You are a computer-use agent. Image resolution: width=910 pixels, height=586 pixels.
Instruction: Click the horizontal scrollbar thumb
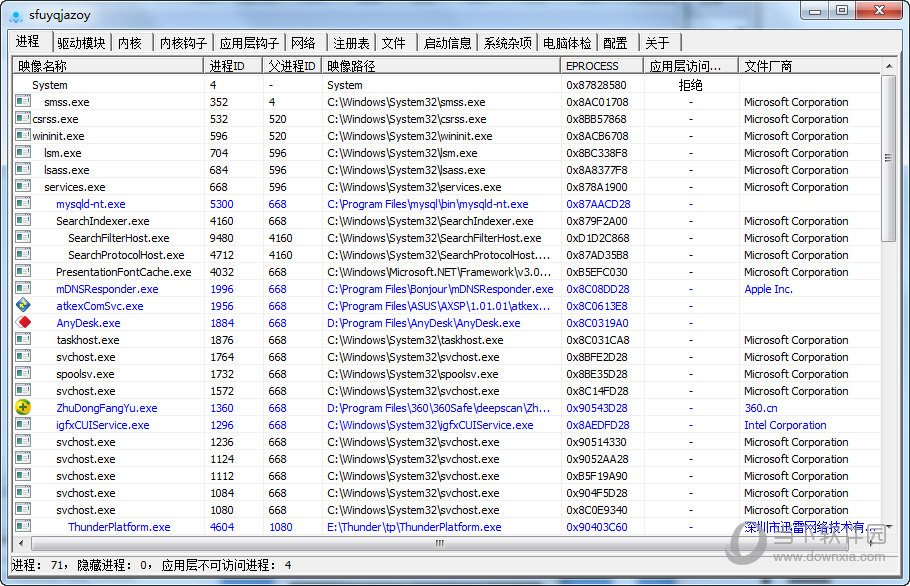pyautogui.click(x=438, y=543)
